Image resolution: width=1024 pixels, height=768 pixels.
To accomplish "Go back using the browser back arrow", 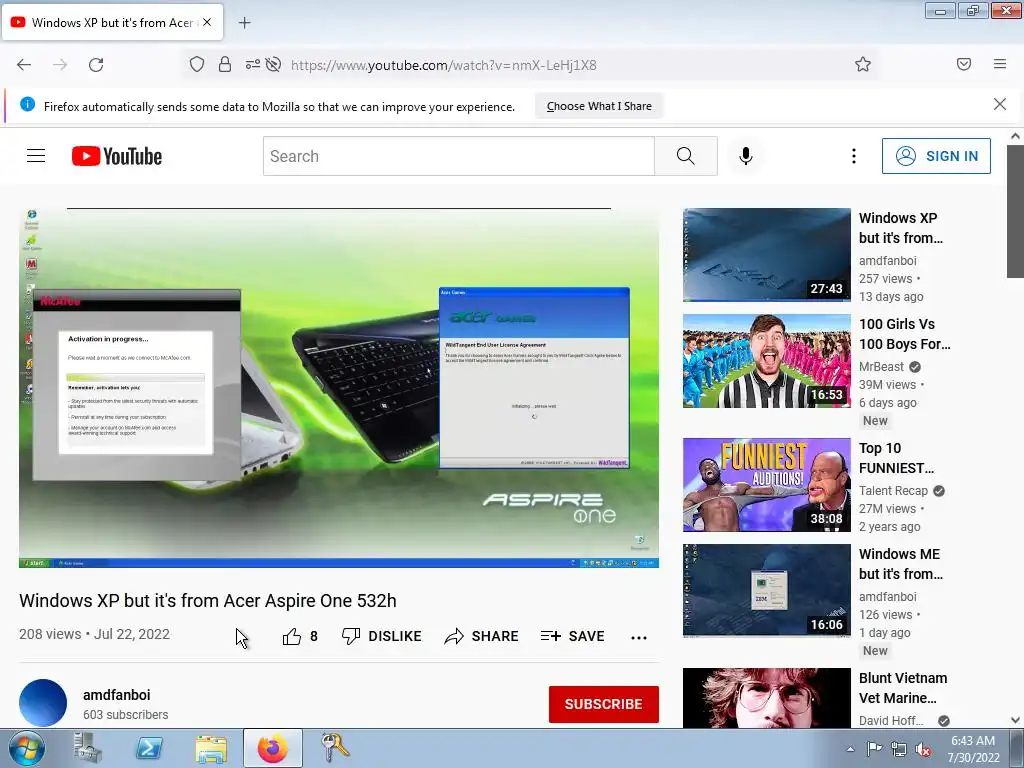I will pyautogui.click(x=24, y=65).
